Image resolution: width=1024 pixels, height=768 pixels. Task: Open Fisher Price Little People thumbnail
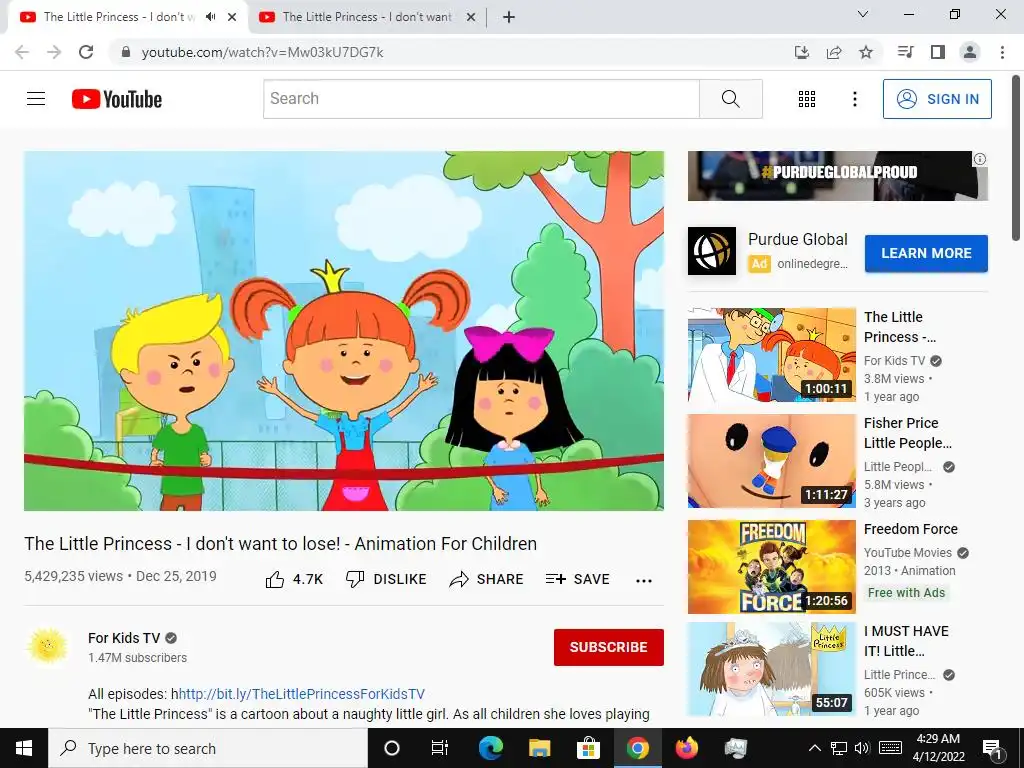click(771, 460)
